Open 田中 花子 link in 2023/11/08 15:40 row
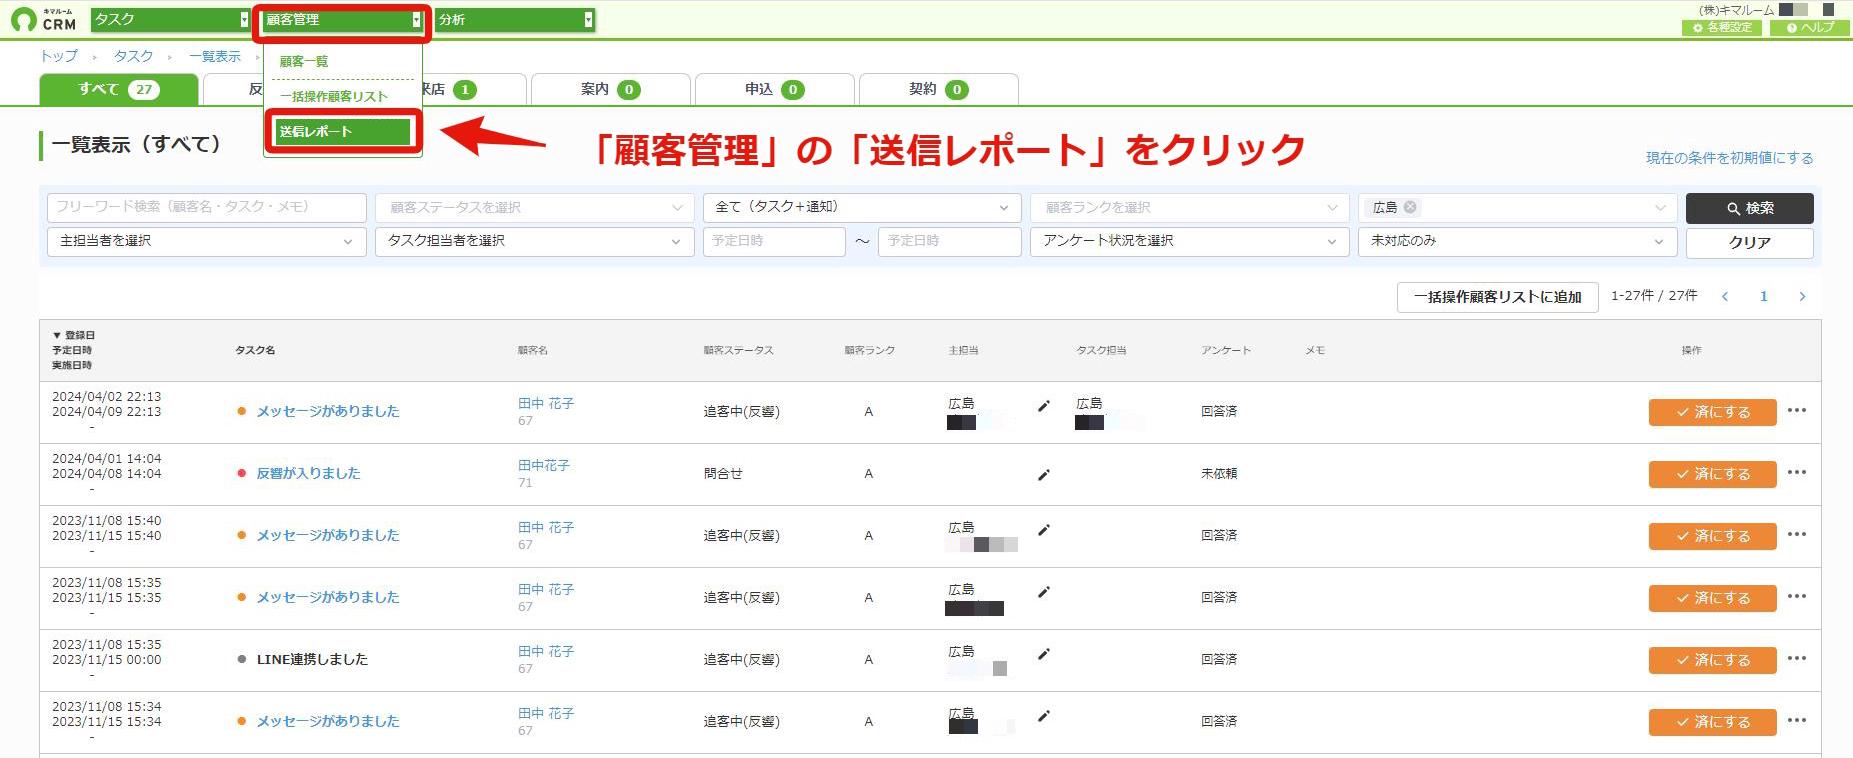The height and width of the screenshot is (758, 1853). coord(546,528)
